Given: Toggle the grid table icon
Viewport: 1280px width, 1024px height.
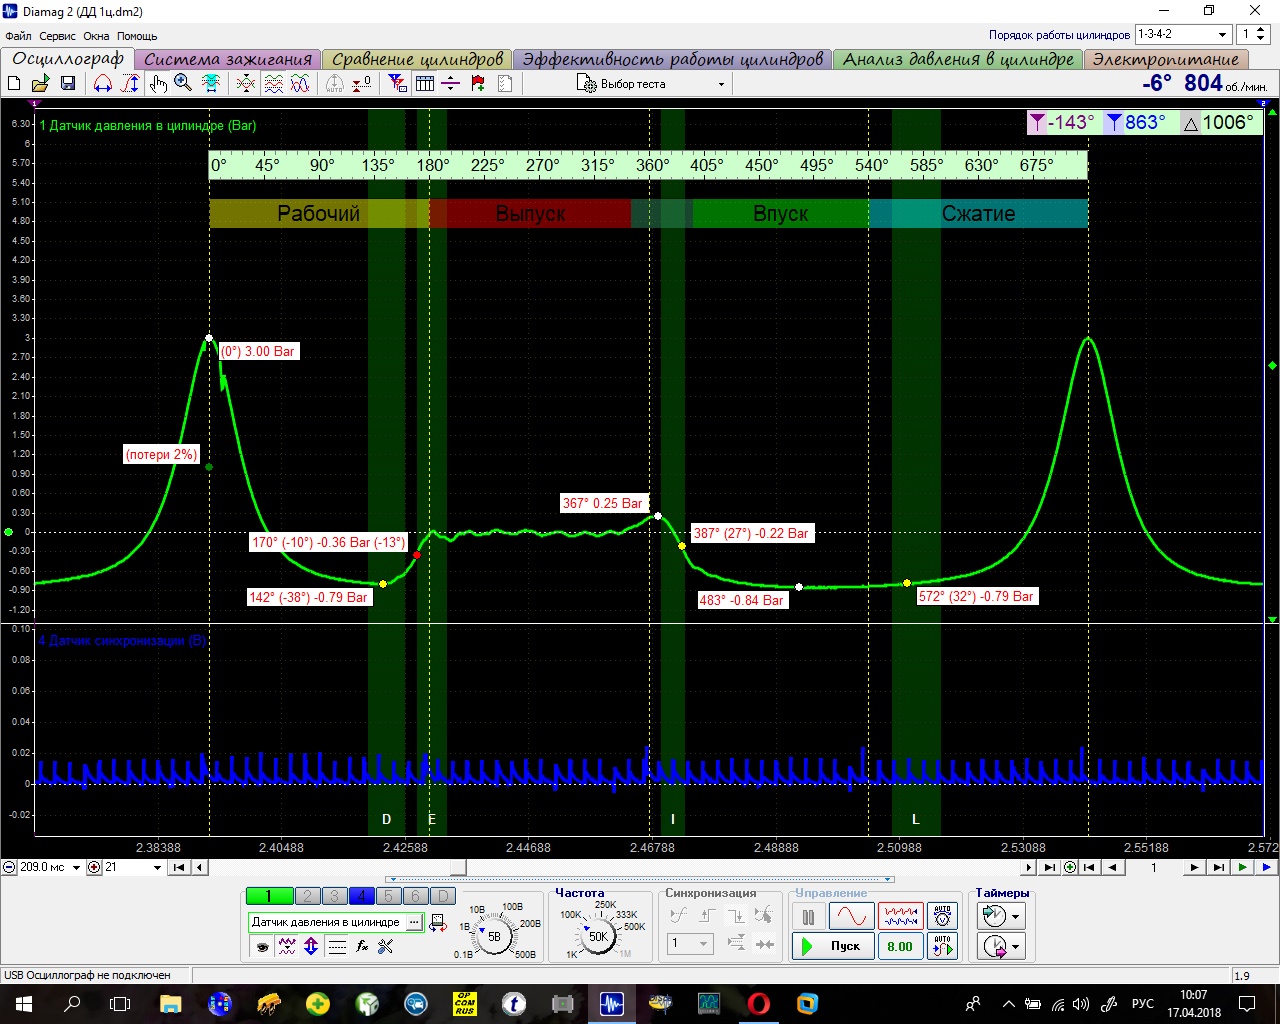Looking at the screenshot, I should tap(425, 84).
